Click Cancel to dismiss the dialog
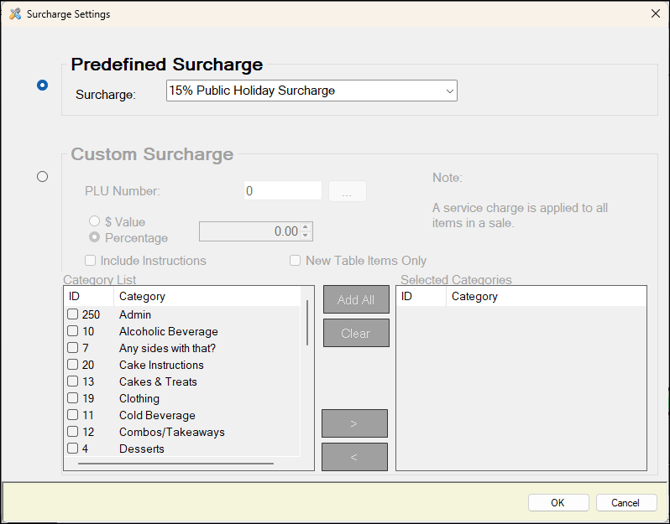670x524 pixels. [626, 503]
